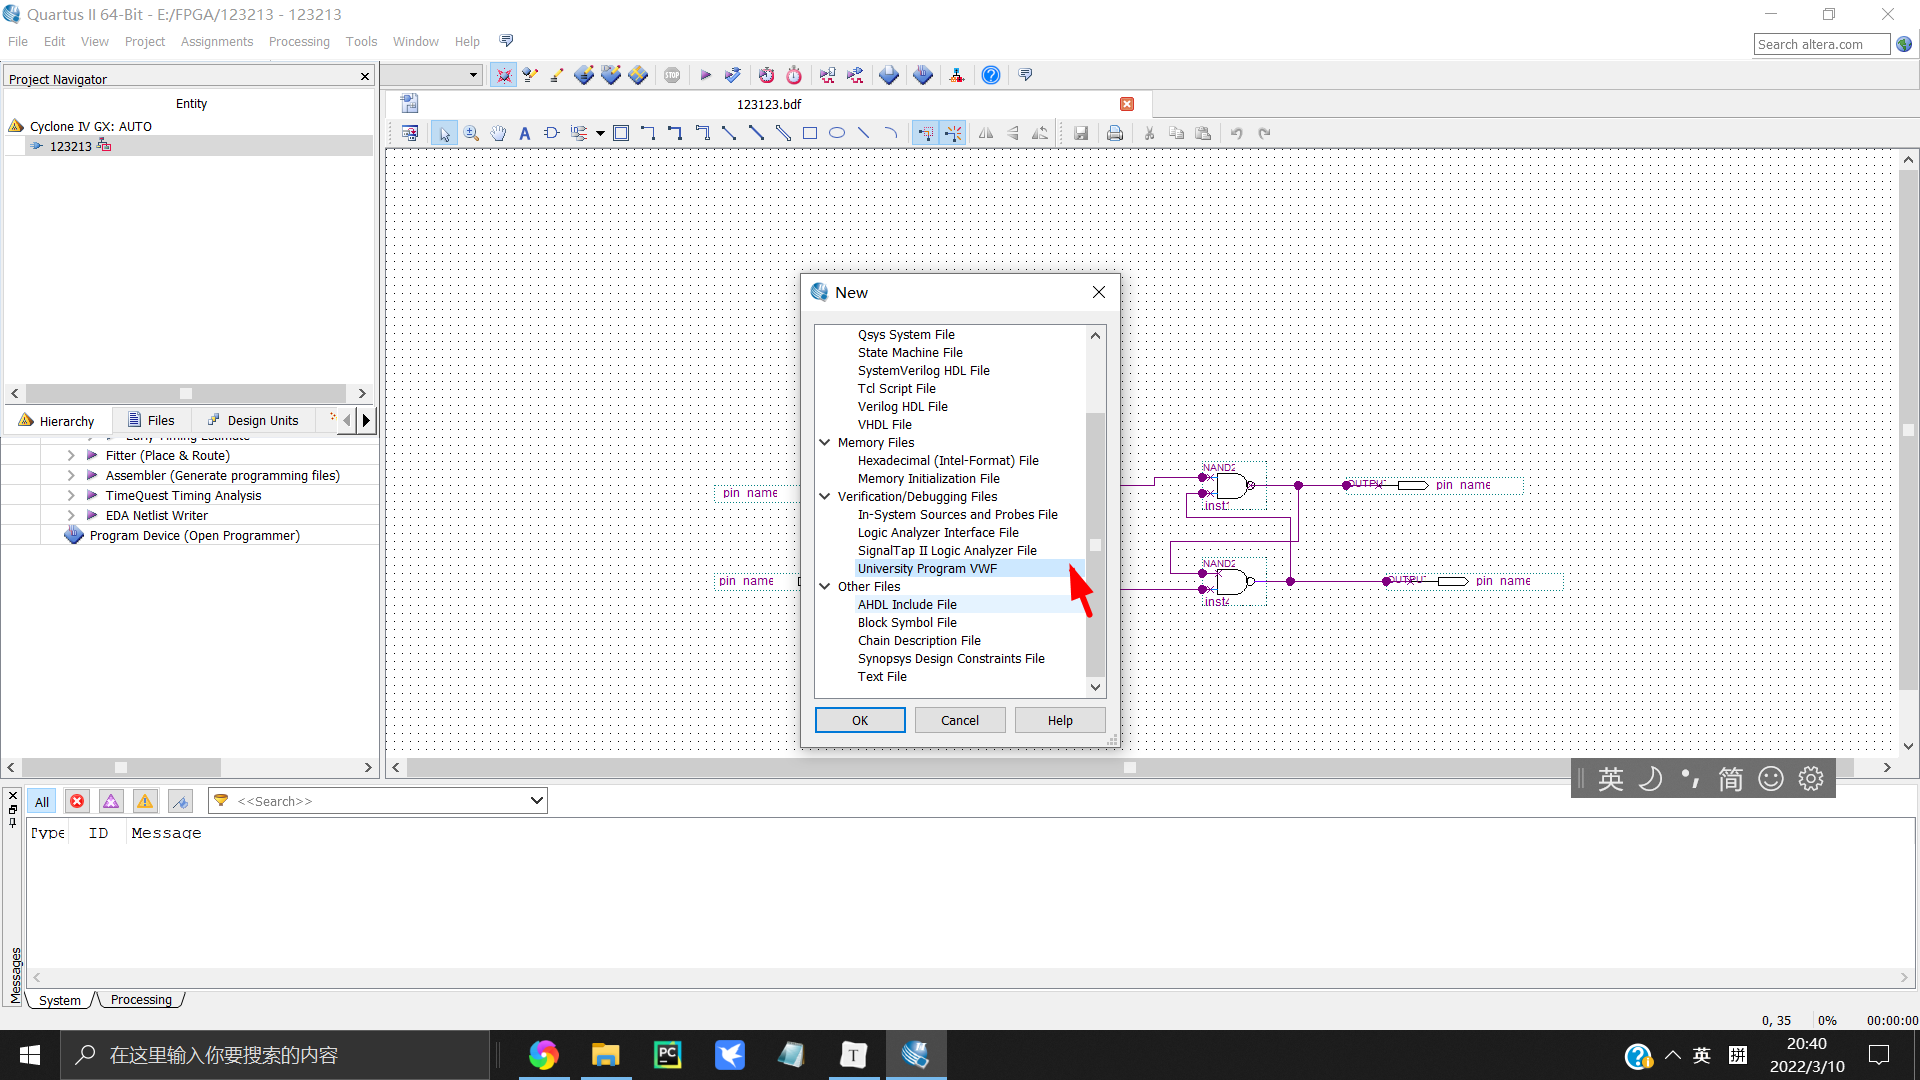Open File Explorer from the taskbar
This screenshot has width=1920, height=1080.
click(x=605, y=1055)
